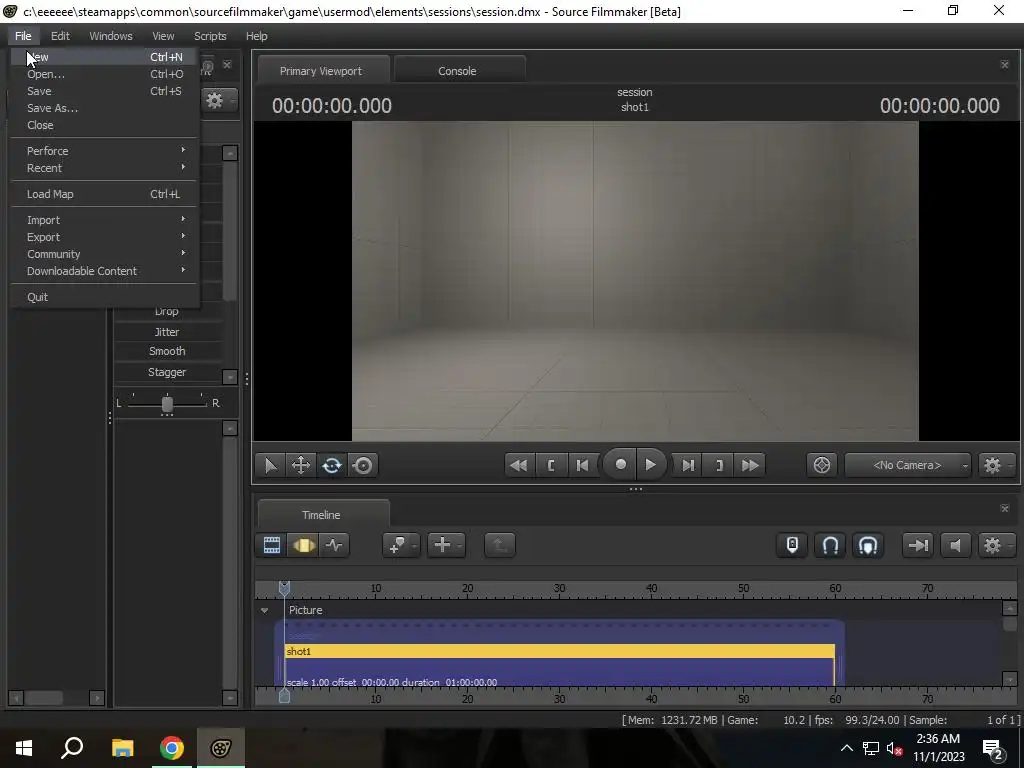
Task: Open File Explorer from the taskbar
Action: [122, 748]
